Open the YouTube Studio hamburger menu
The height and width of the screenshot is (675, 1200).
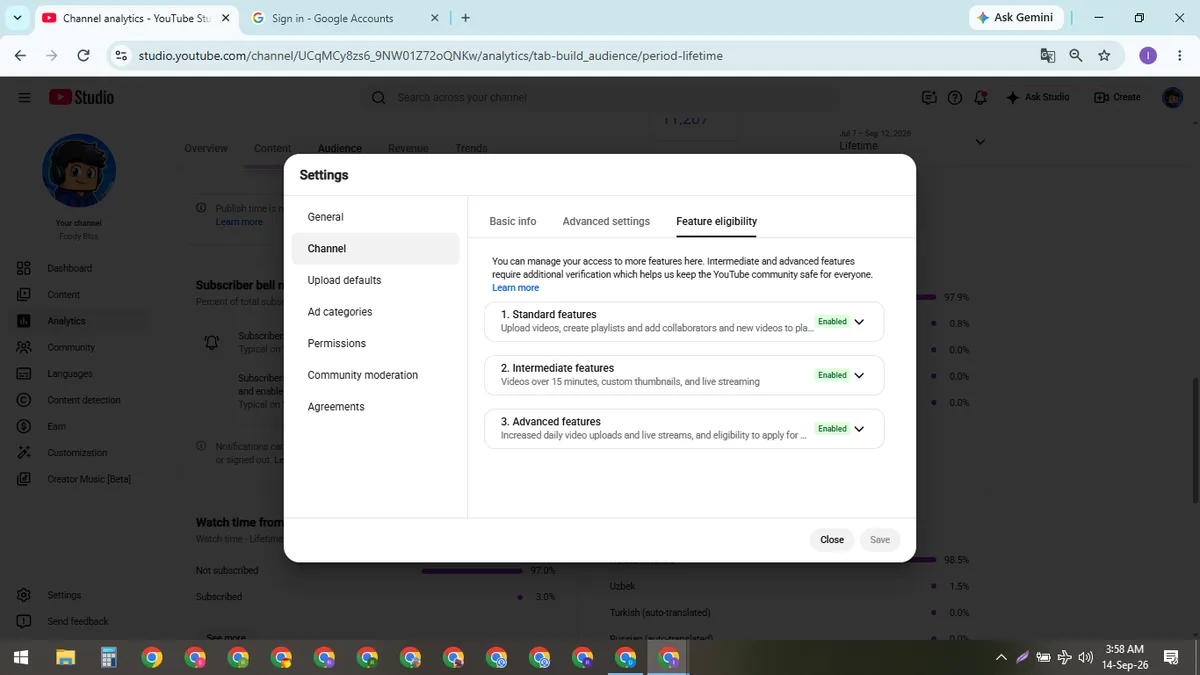(24, 97)
